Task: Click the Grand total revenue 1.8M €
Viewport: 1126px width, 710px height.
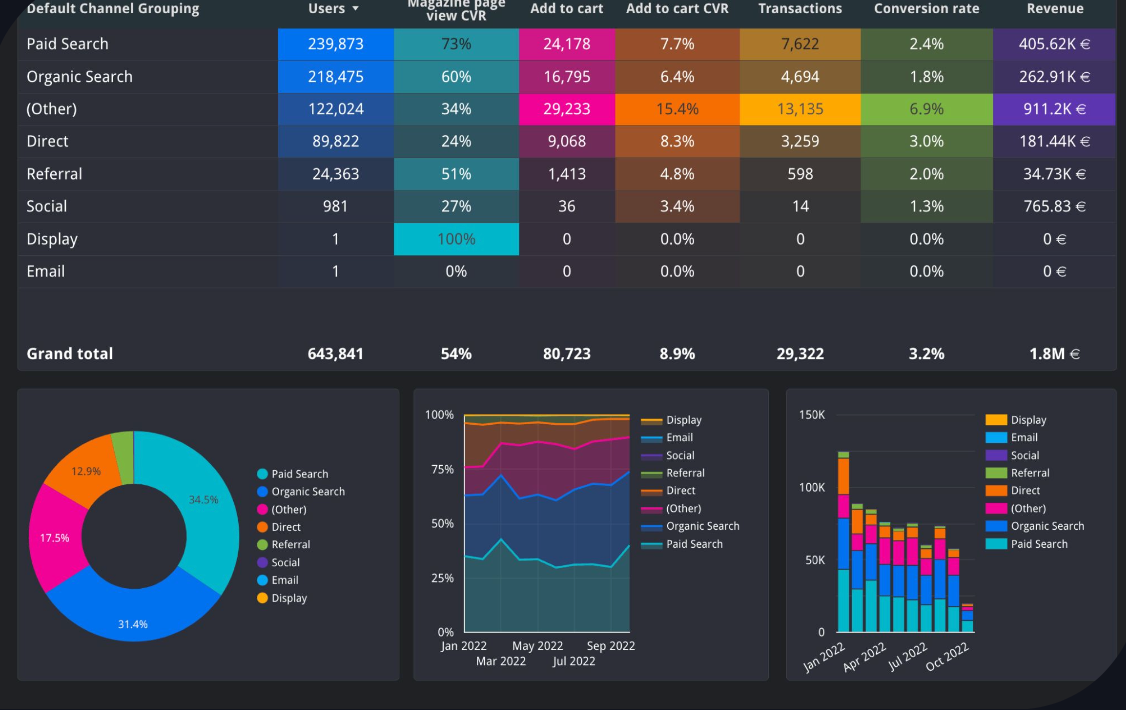Action: coord(1054,354)
